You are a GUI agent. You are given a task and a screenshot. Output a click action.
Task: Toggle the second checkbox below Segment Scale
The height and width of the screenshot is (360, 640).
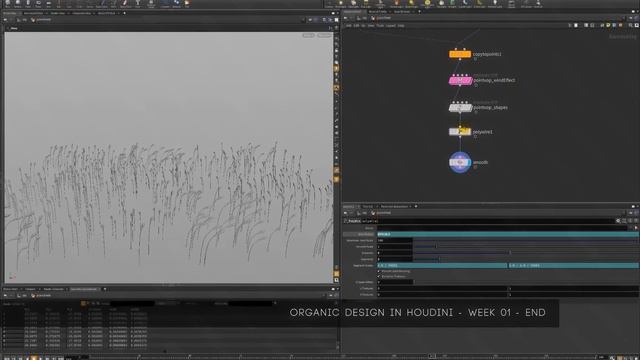click(x=379, y=276)
